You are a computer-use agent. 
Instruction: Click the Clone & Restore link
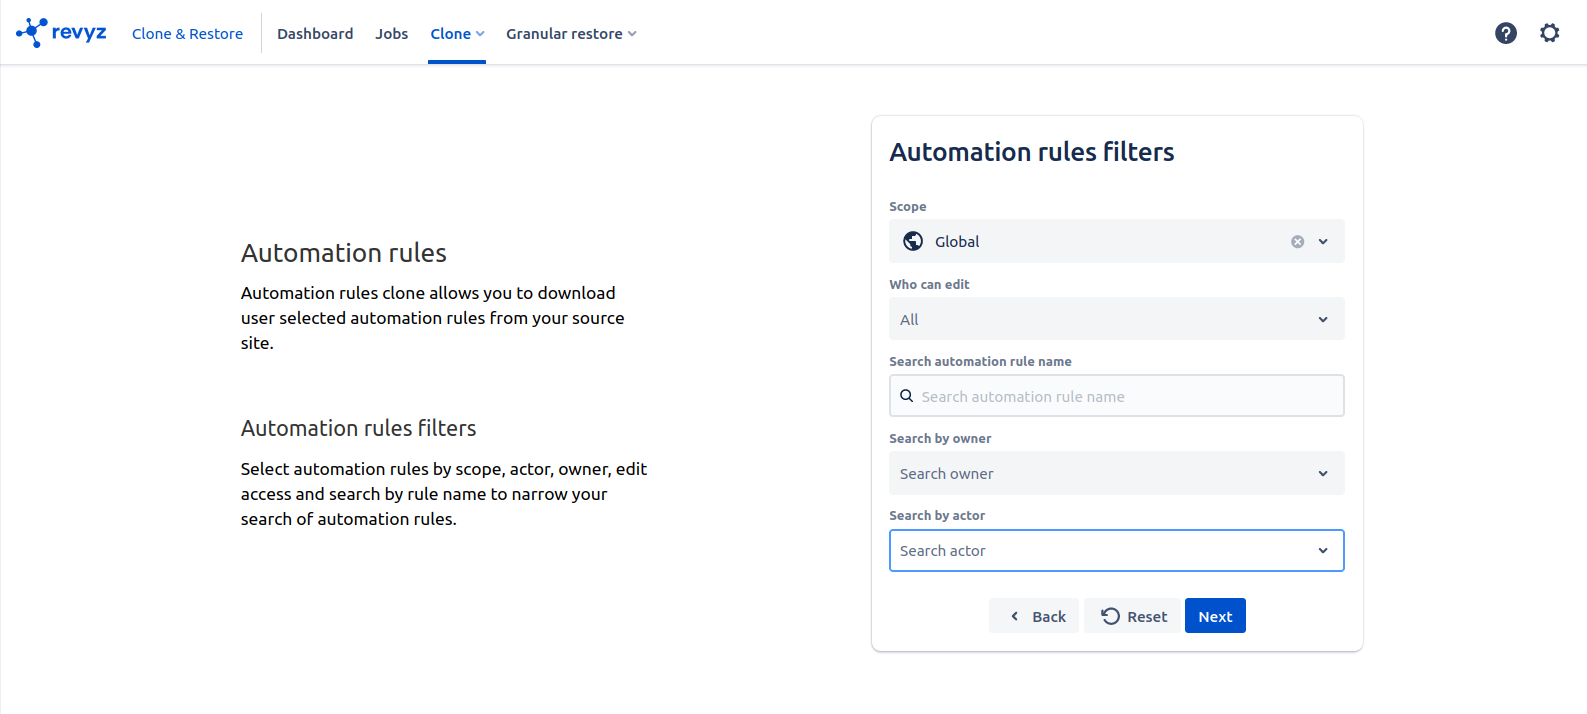point(187,34)
